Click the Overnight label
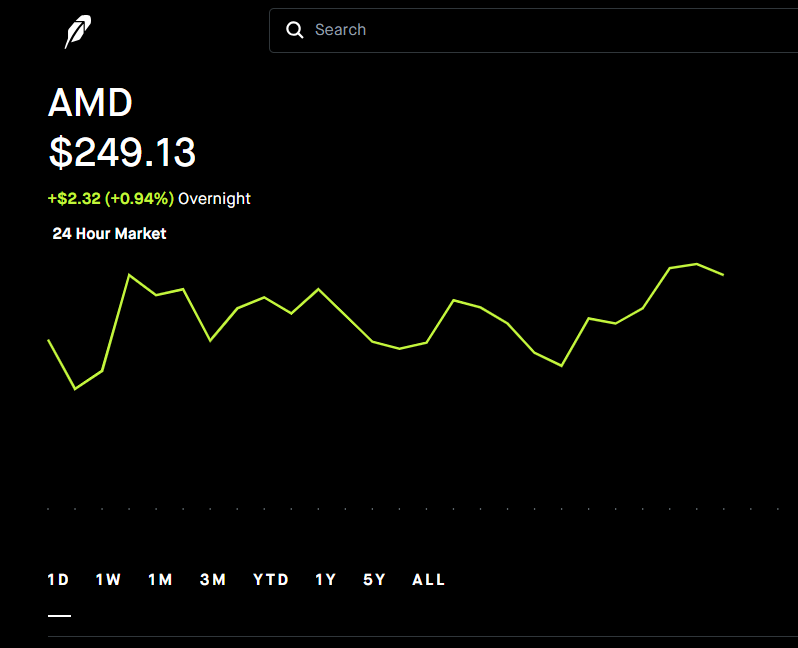Image resolution: width=798 pixels, height=648 pixels. click(x=214, y=199)
